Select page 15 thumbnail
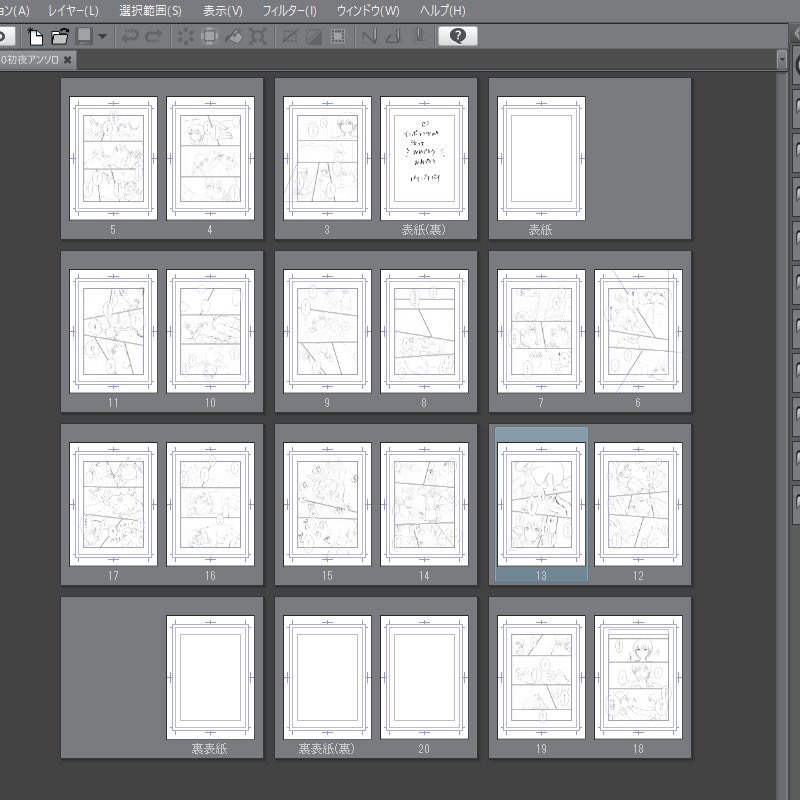 point(327,504)
